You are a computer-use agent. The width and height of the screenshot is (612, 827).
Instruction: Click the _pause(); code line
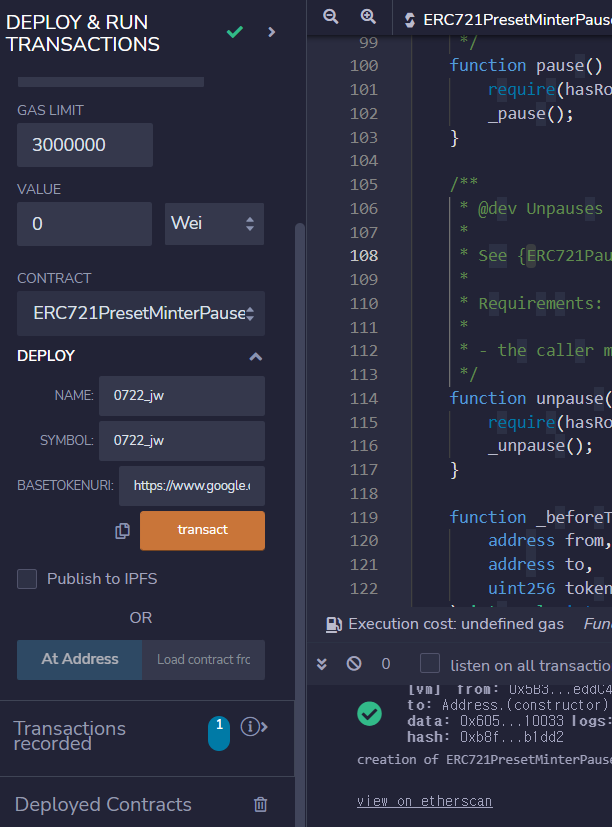[x=531, y=113]
